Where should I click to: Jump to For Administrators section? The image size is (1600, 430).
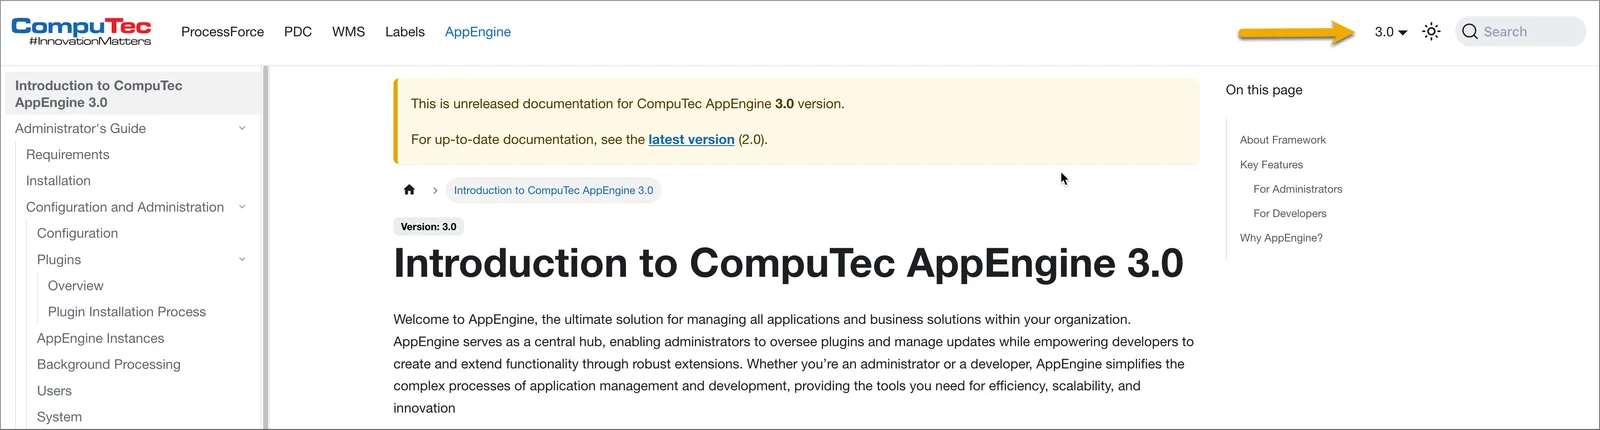[x=1298, y=189]
